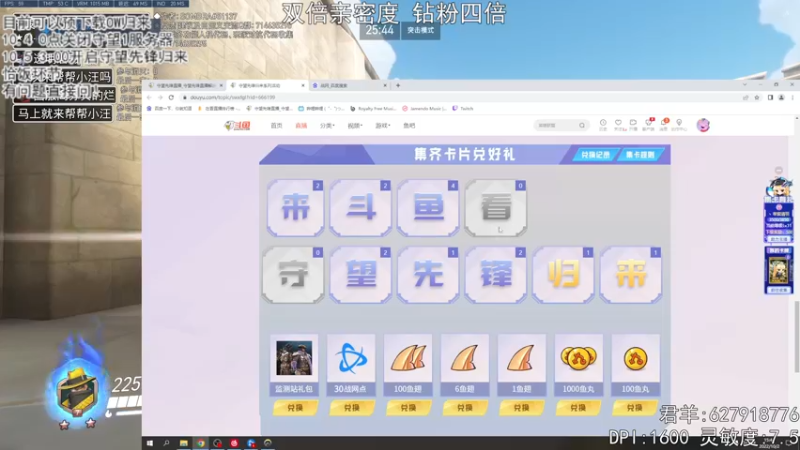
Task: Select the 锋 card
Action: pyautogui.click(x=495, y=276)
